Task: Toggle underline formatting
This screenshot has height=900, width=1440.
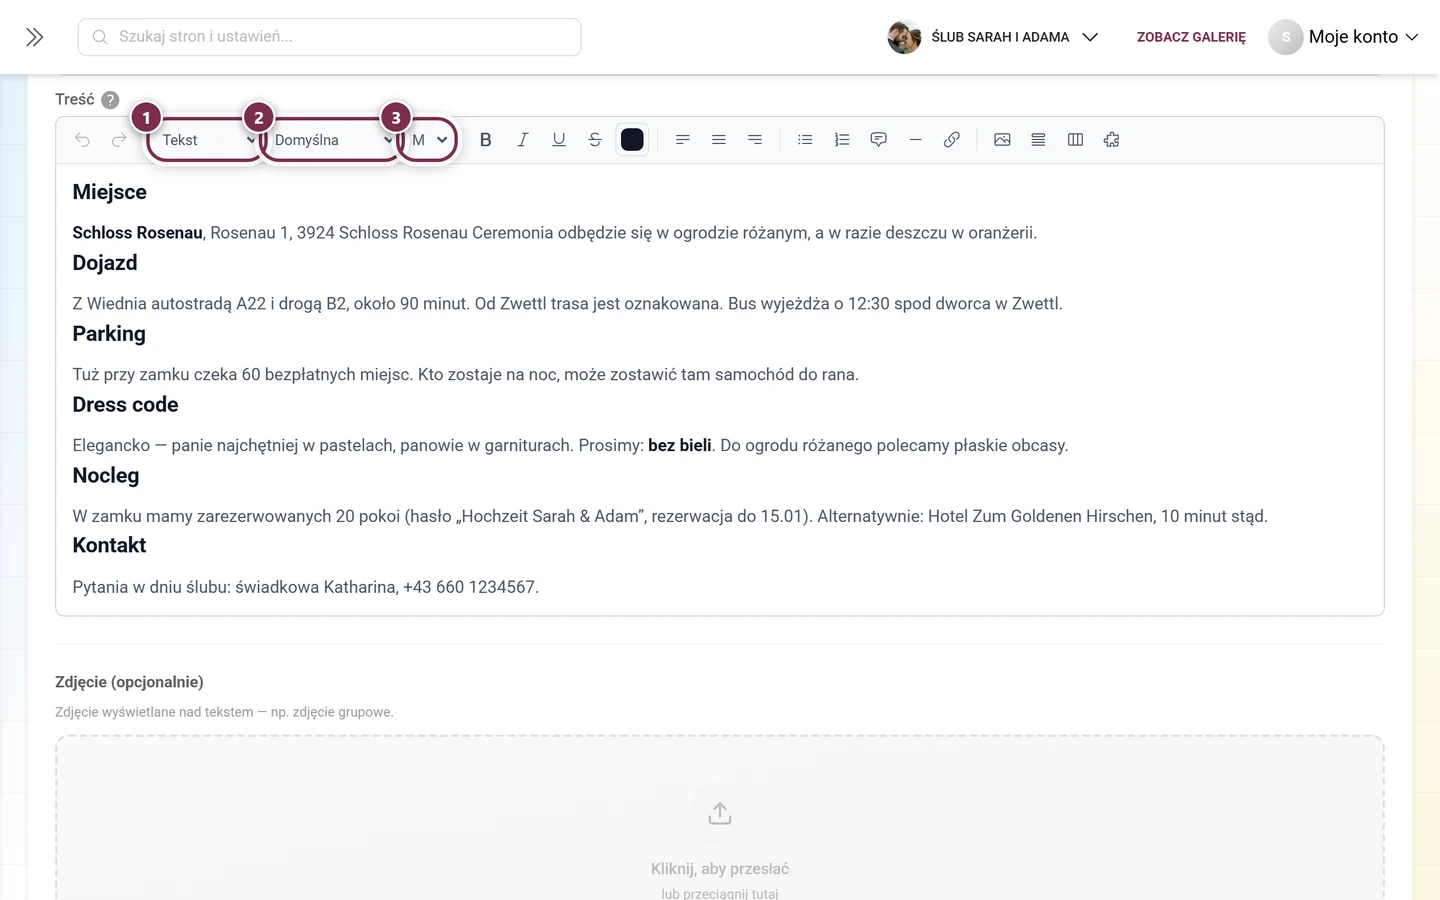Action: (x=559, y=140)
